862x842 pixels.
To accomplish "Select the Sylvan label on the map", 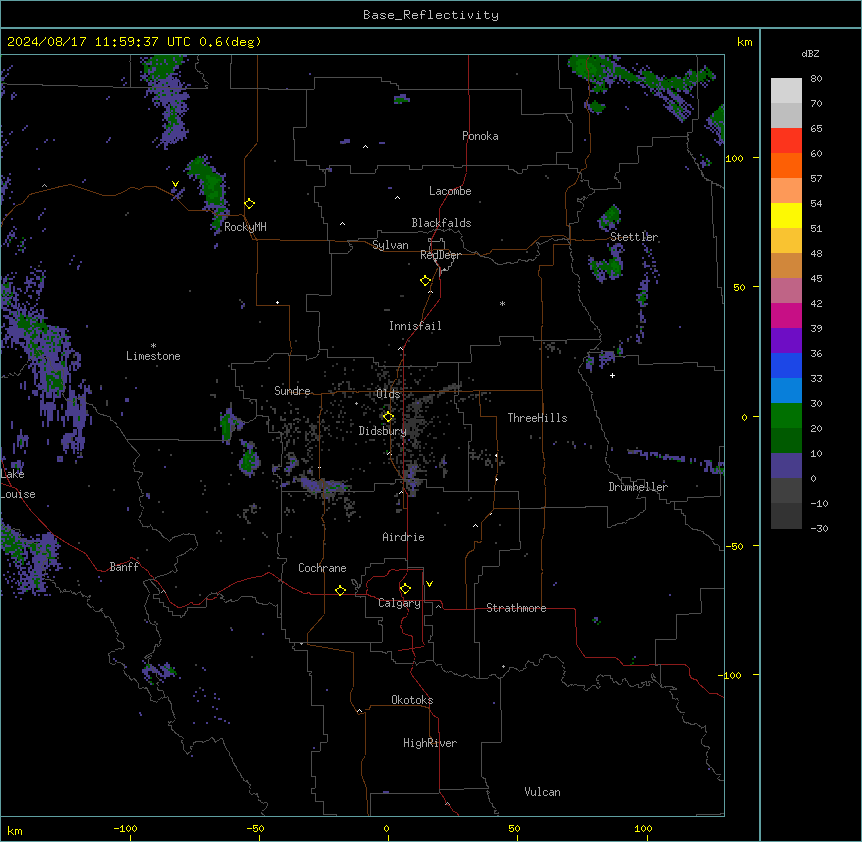I will click(390, 245).
